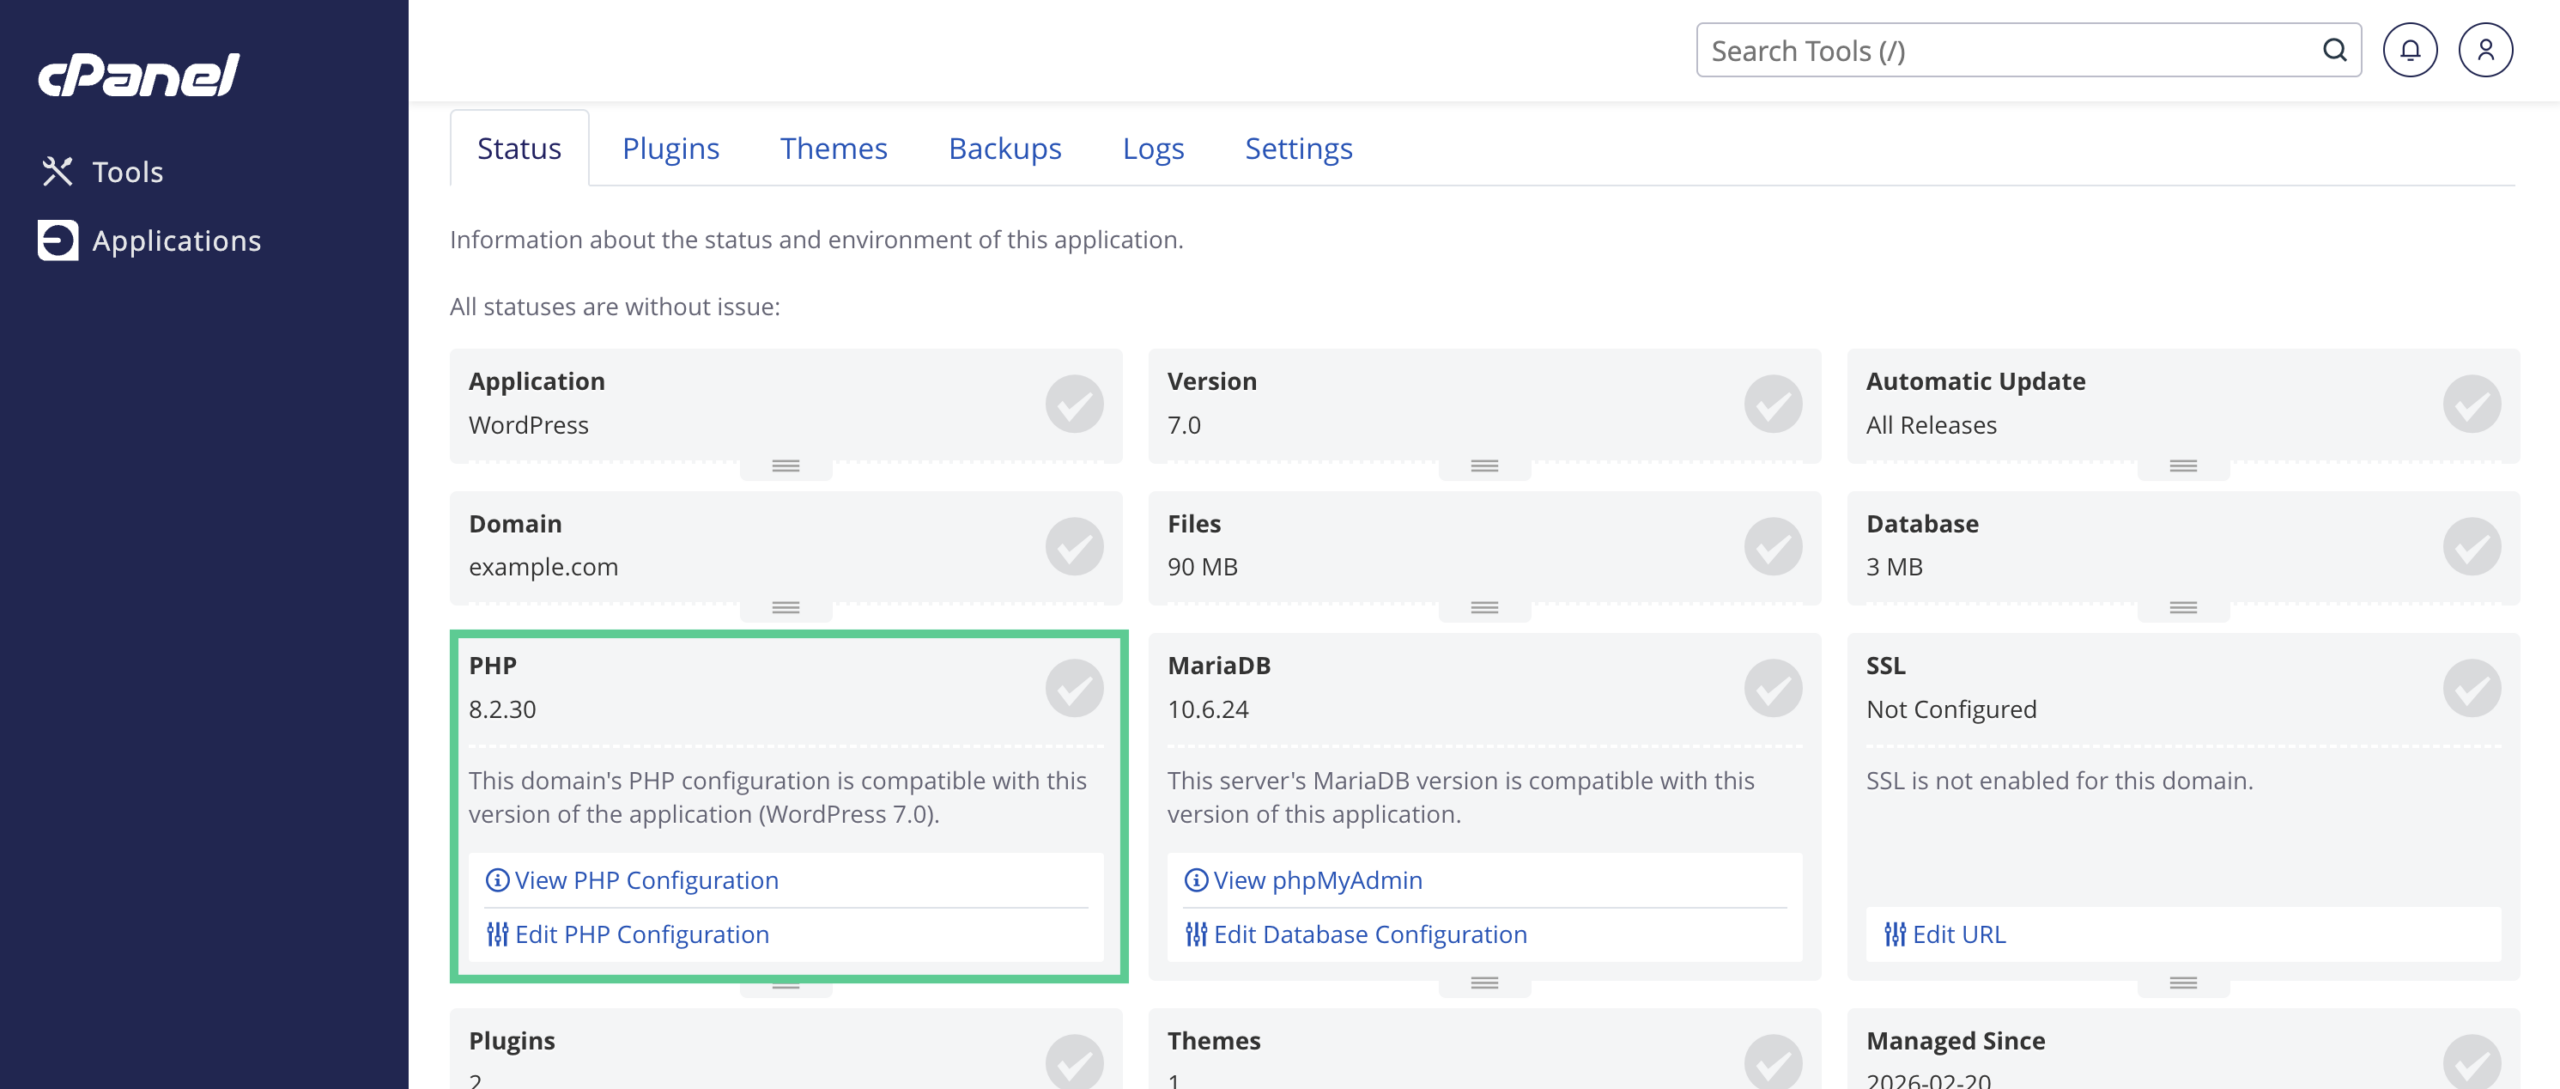Viewport: 2560px width, 1089px height.
Task: Click the 3 MB database value
Action: coord(1894,567)
